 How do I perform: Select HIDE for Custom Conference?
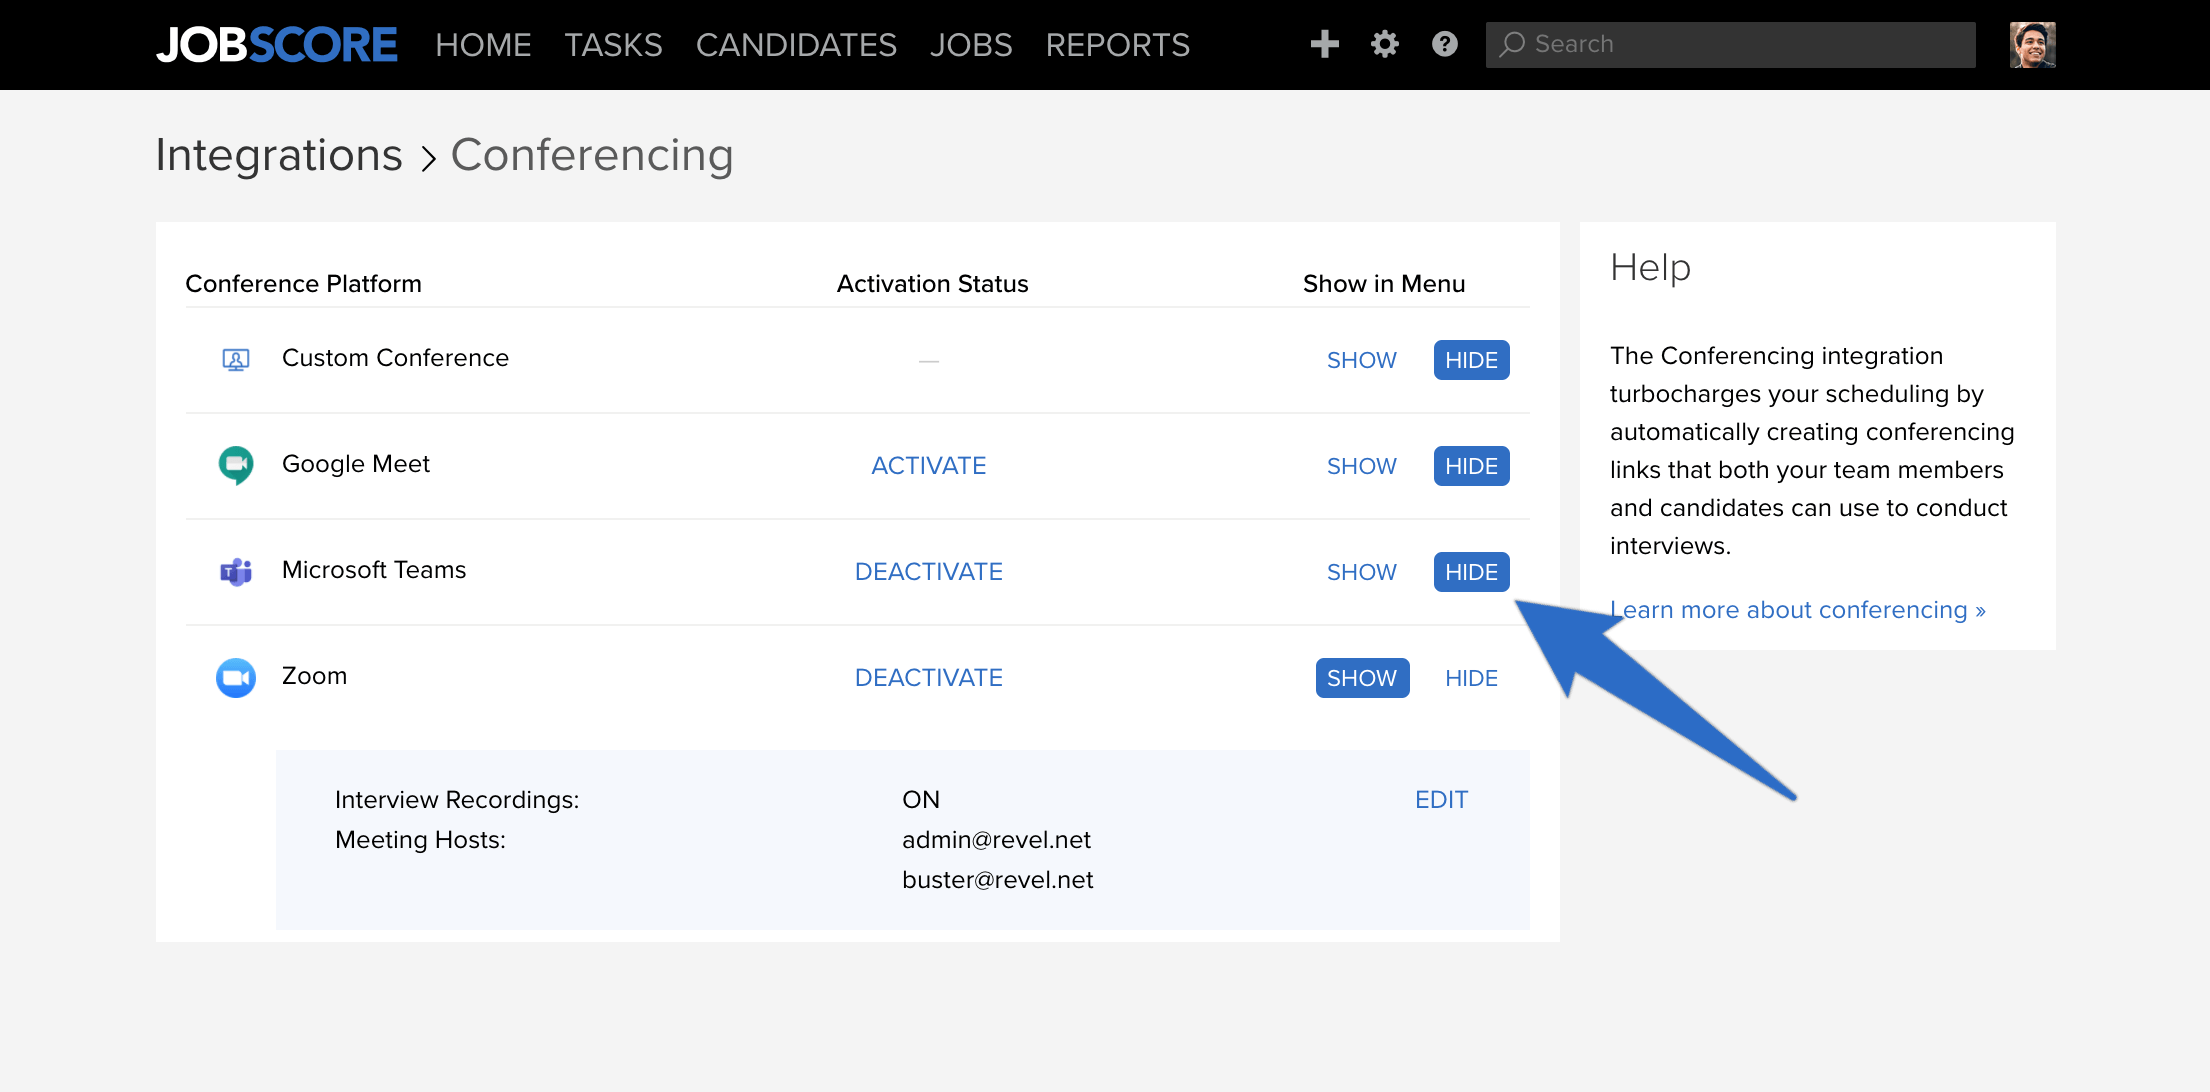click(x=1472, y=360)
